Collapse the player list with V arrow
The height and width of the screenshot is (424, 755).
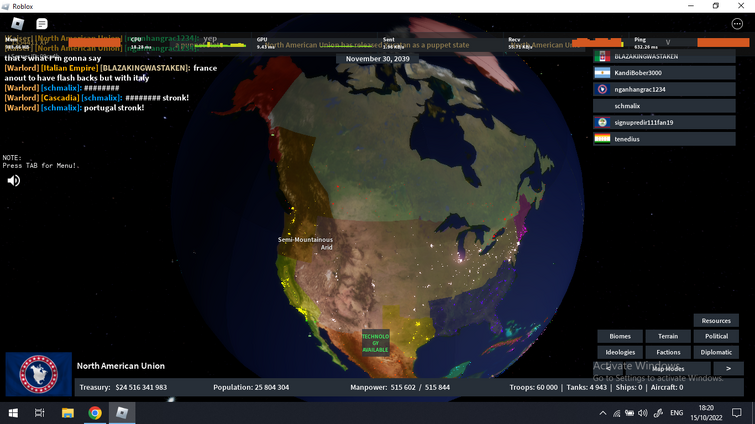pyautogui.click(x=668, y=42)
